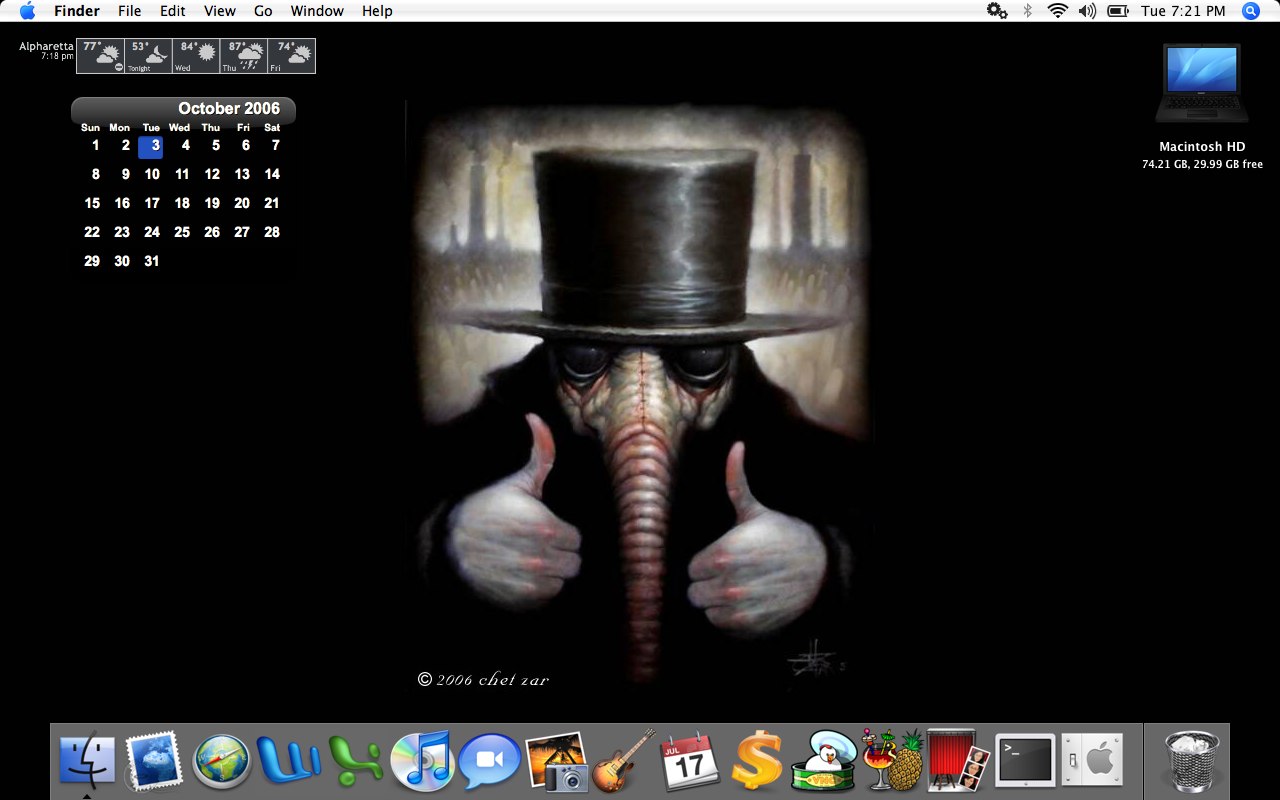Launch iCal calendar icon in Dock
1280x800 pixels.
pos(690,762)
